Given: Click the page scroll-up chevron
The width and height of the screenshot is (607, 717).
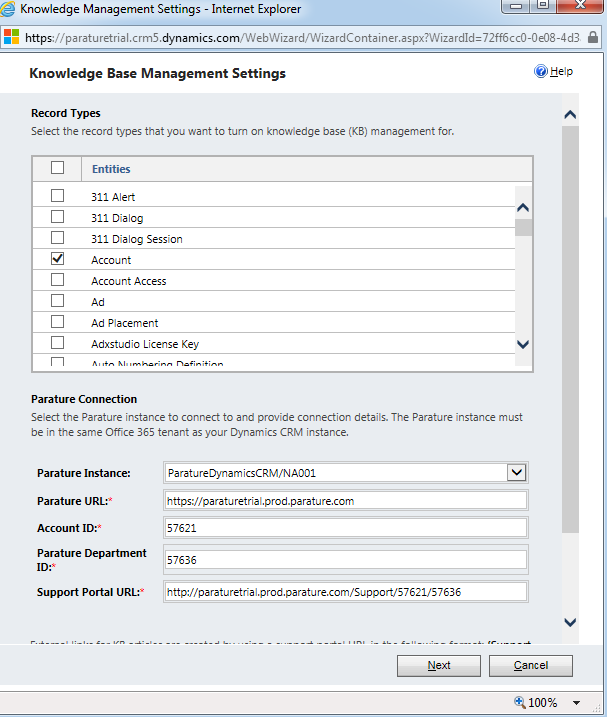Looking at the screenshot, I should point(570,114).
